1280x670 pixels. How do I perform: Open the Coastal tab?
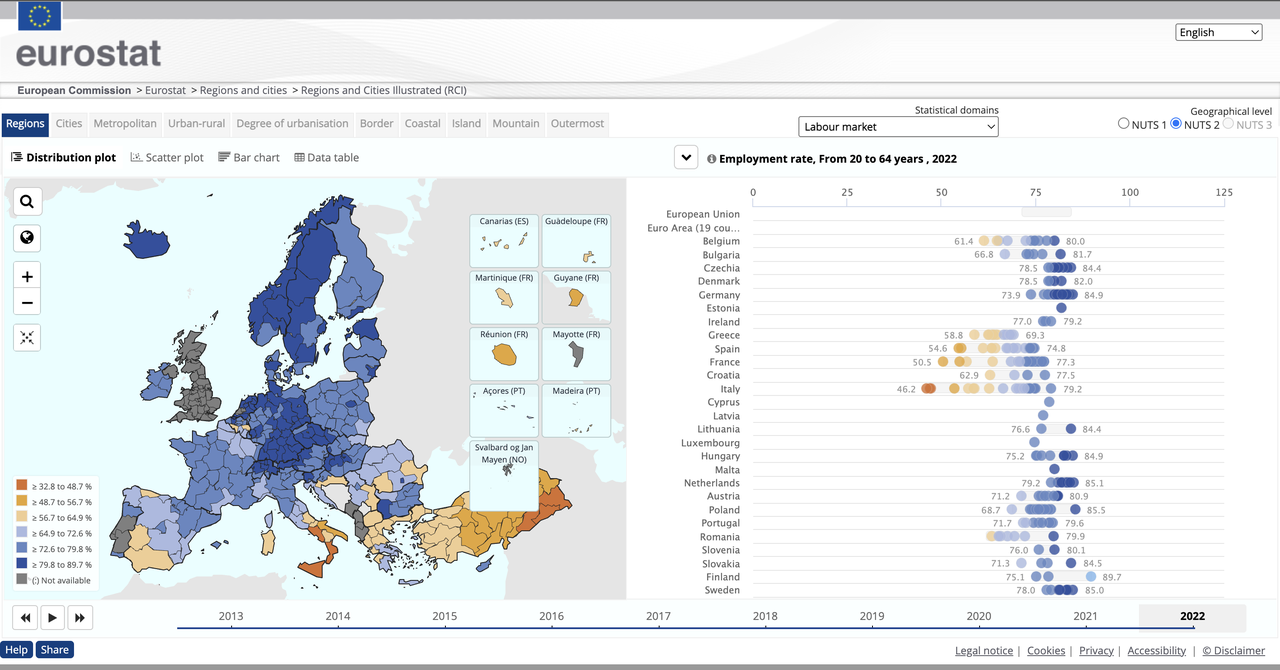(x=423, y=124)
